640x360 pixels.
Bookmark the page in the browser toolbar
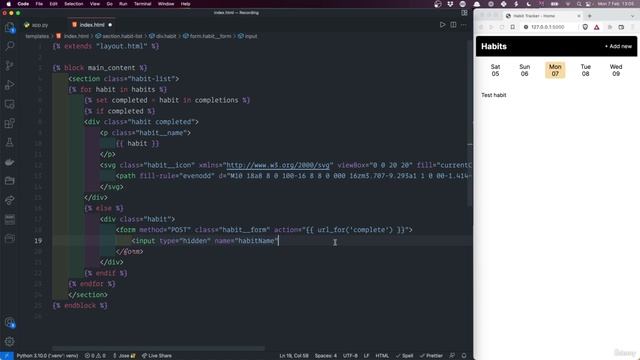click(513, 27)
